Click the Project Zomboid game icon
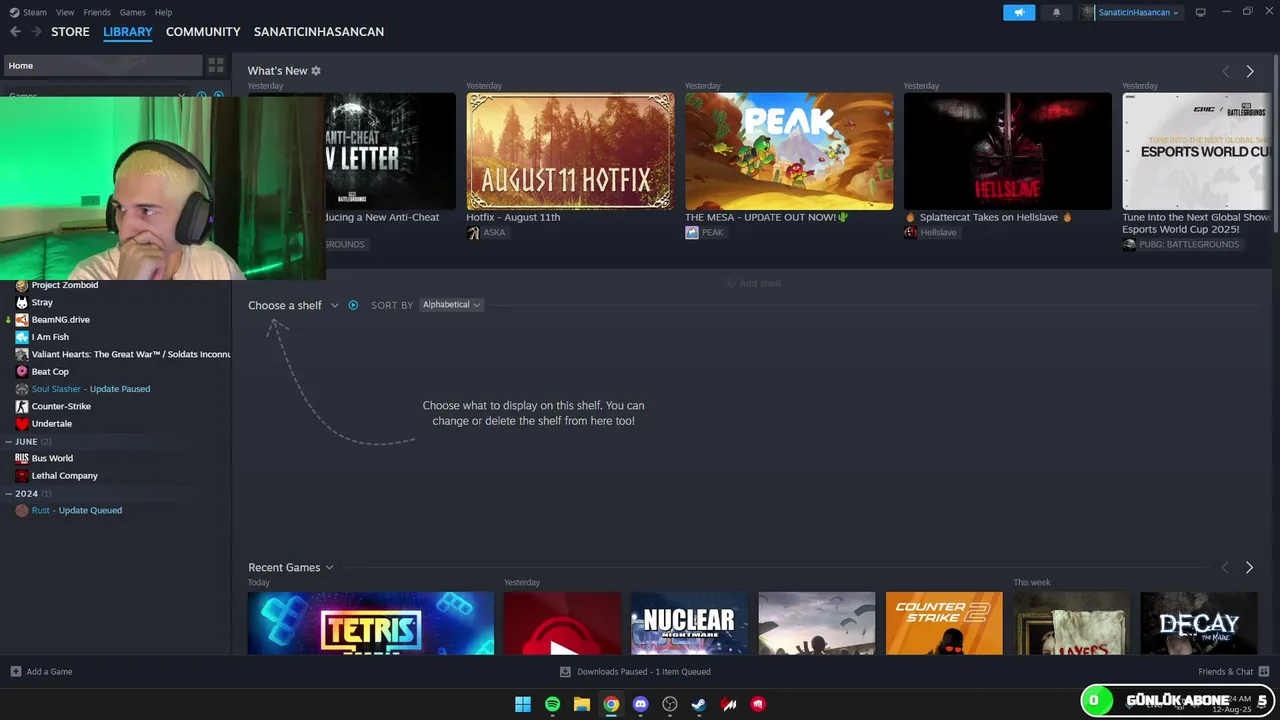 (22, 285)
